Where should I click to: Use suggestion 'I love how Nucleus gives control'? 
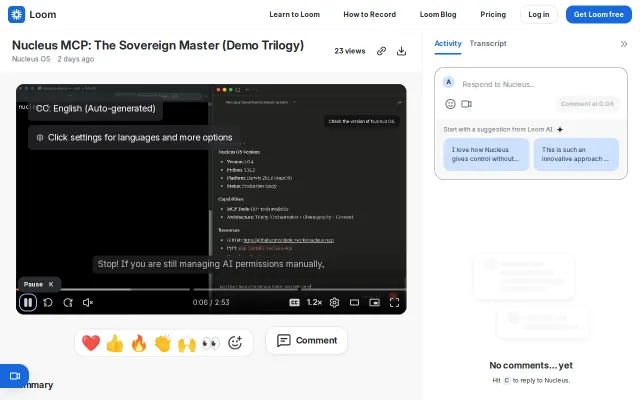486,154
